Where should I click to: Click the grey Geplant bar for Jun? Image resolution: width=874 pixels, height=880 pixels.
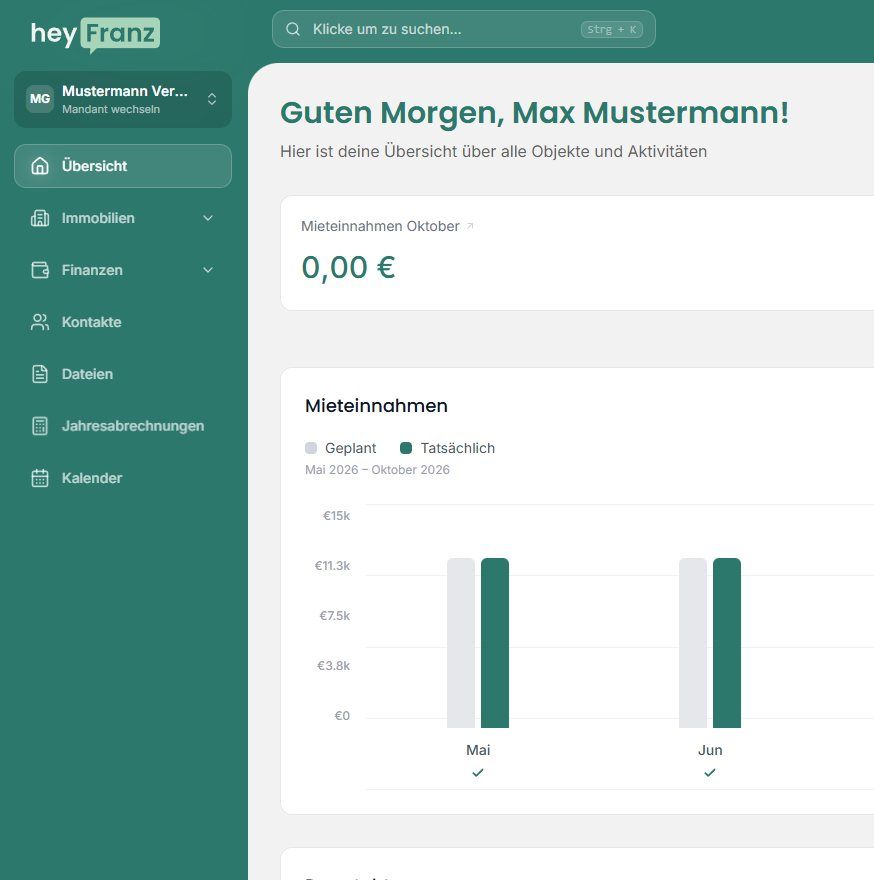click(x=693, y=643)
